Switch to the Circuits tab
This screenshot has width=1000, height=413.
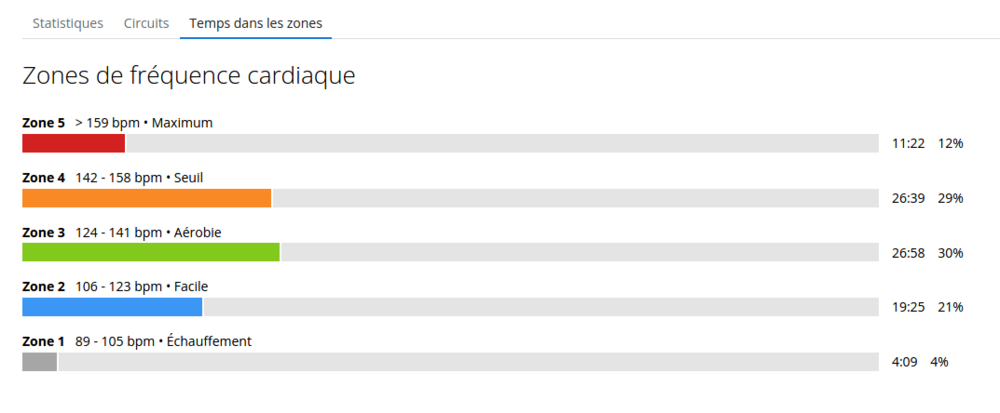(x=146, y=23)
